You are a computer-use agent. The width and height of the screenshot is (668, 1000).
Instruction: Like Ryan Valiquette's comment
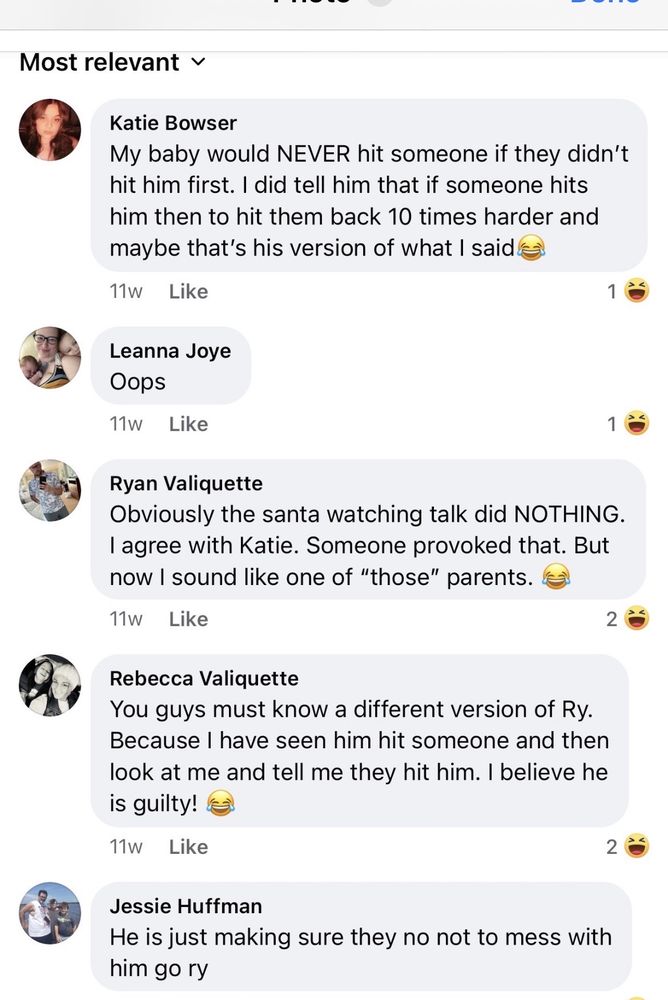coord(188,619)
